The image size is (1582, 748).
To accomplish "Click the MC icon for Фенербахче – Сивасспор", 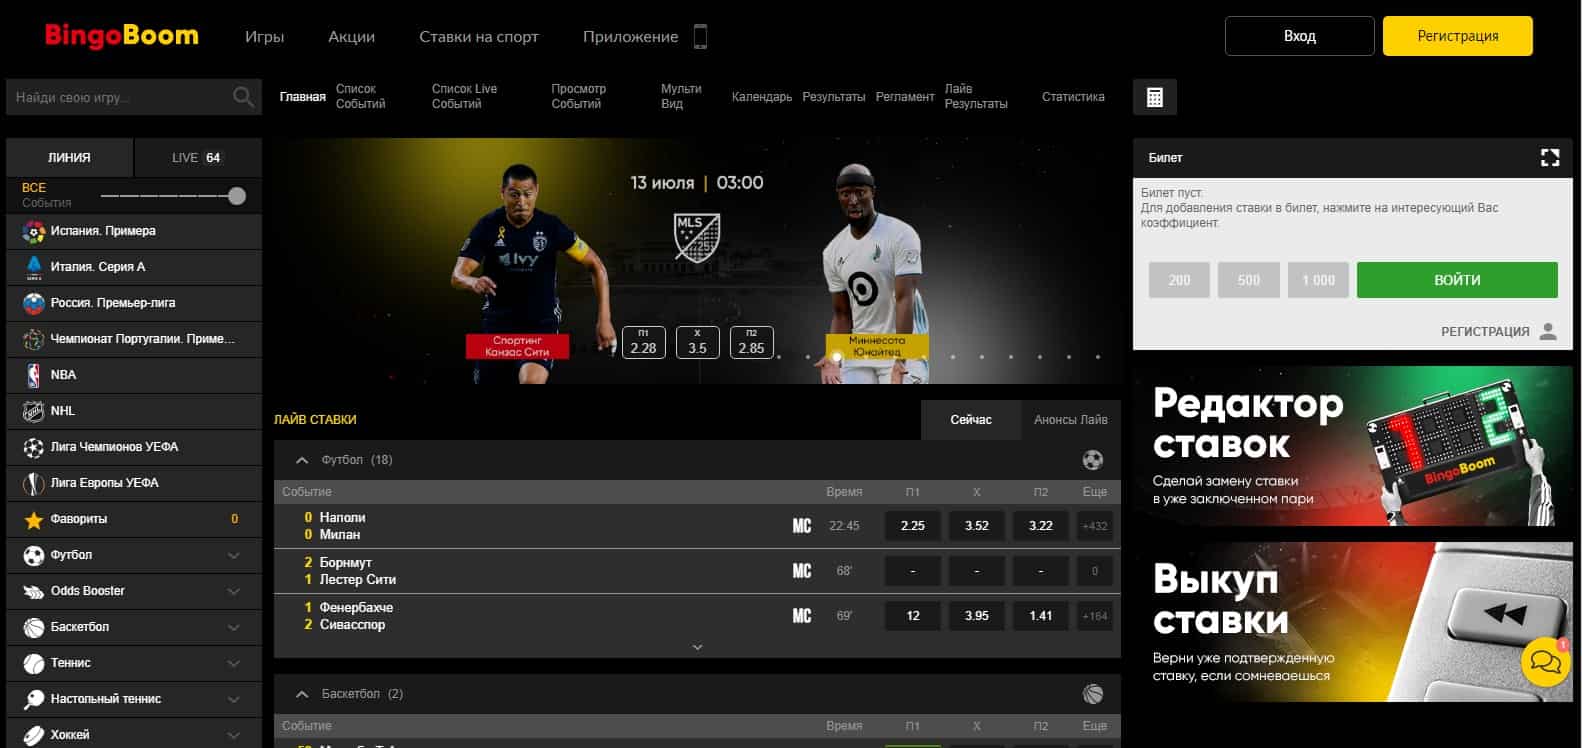I will click(x=802, y=616).
